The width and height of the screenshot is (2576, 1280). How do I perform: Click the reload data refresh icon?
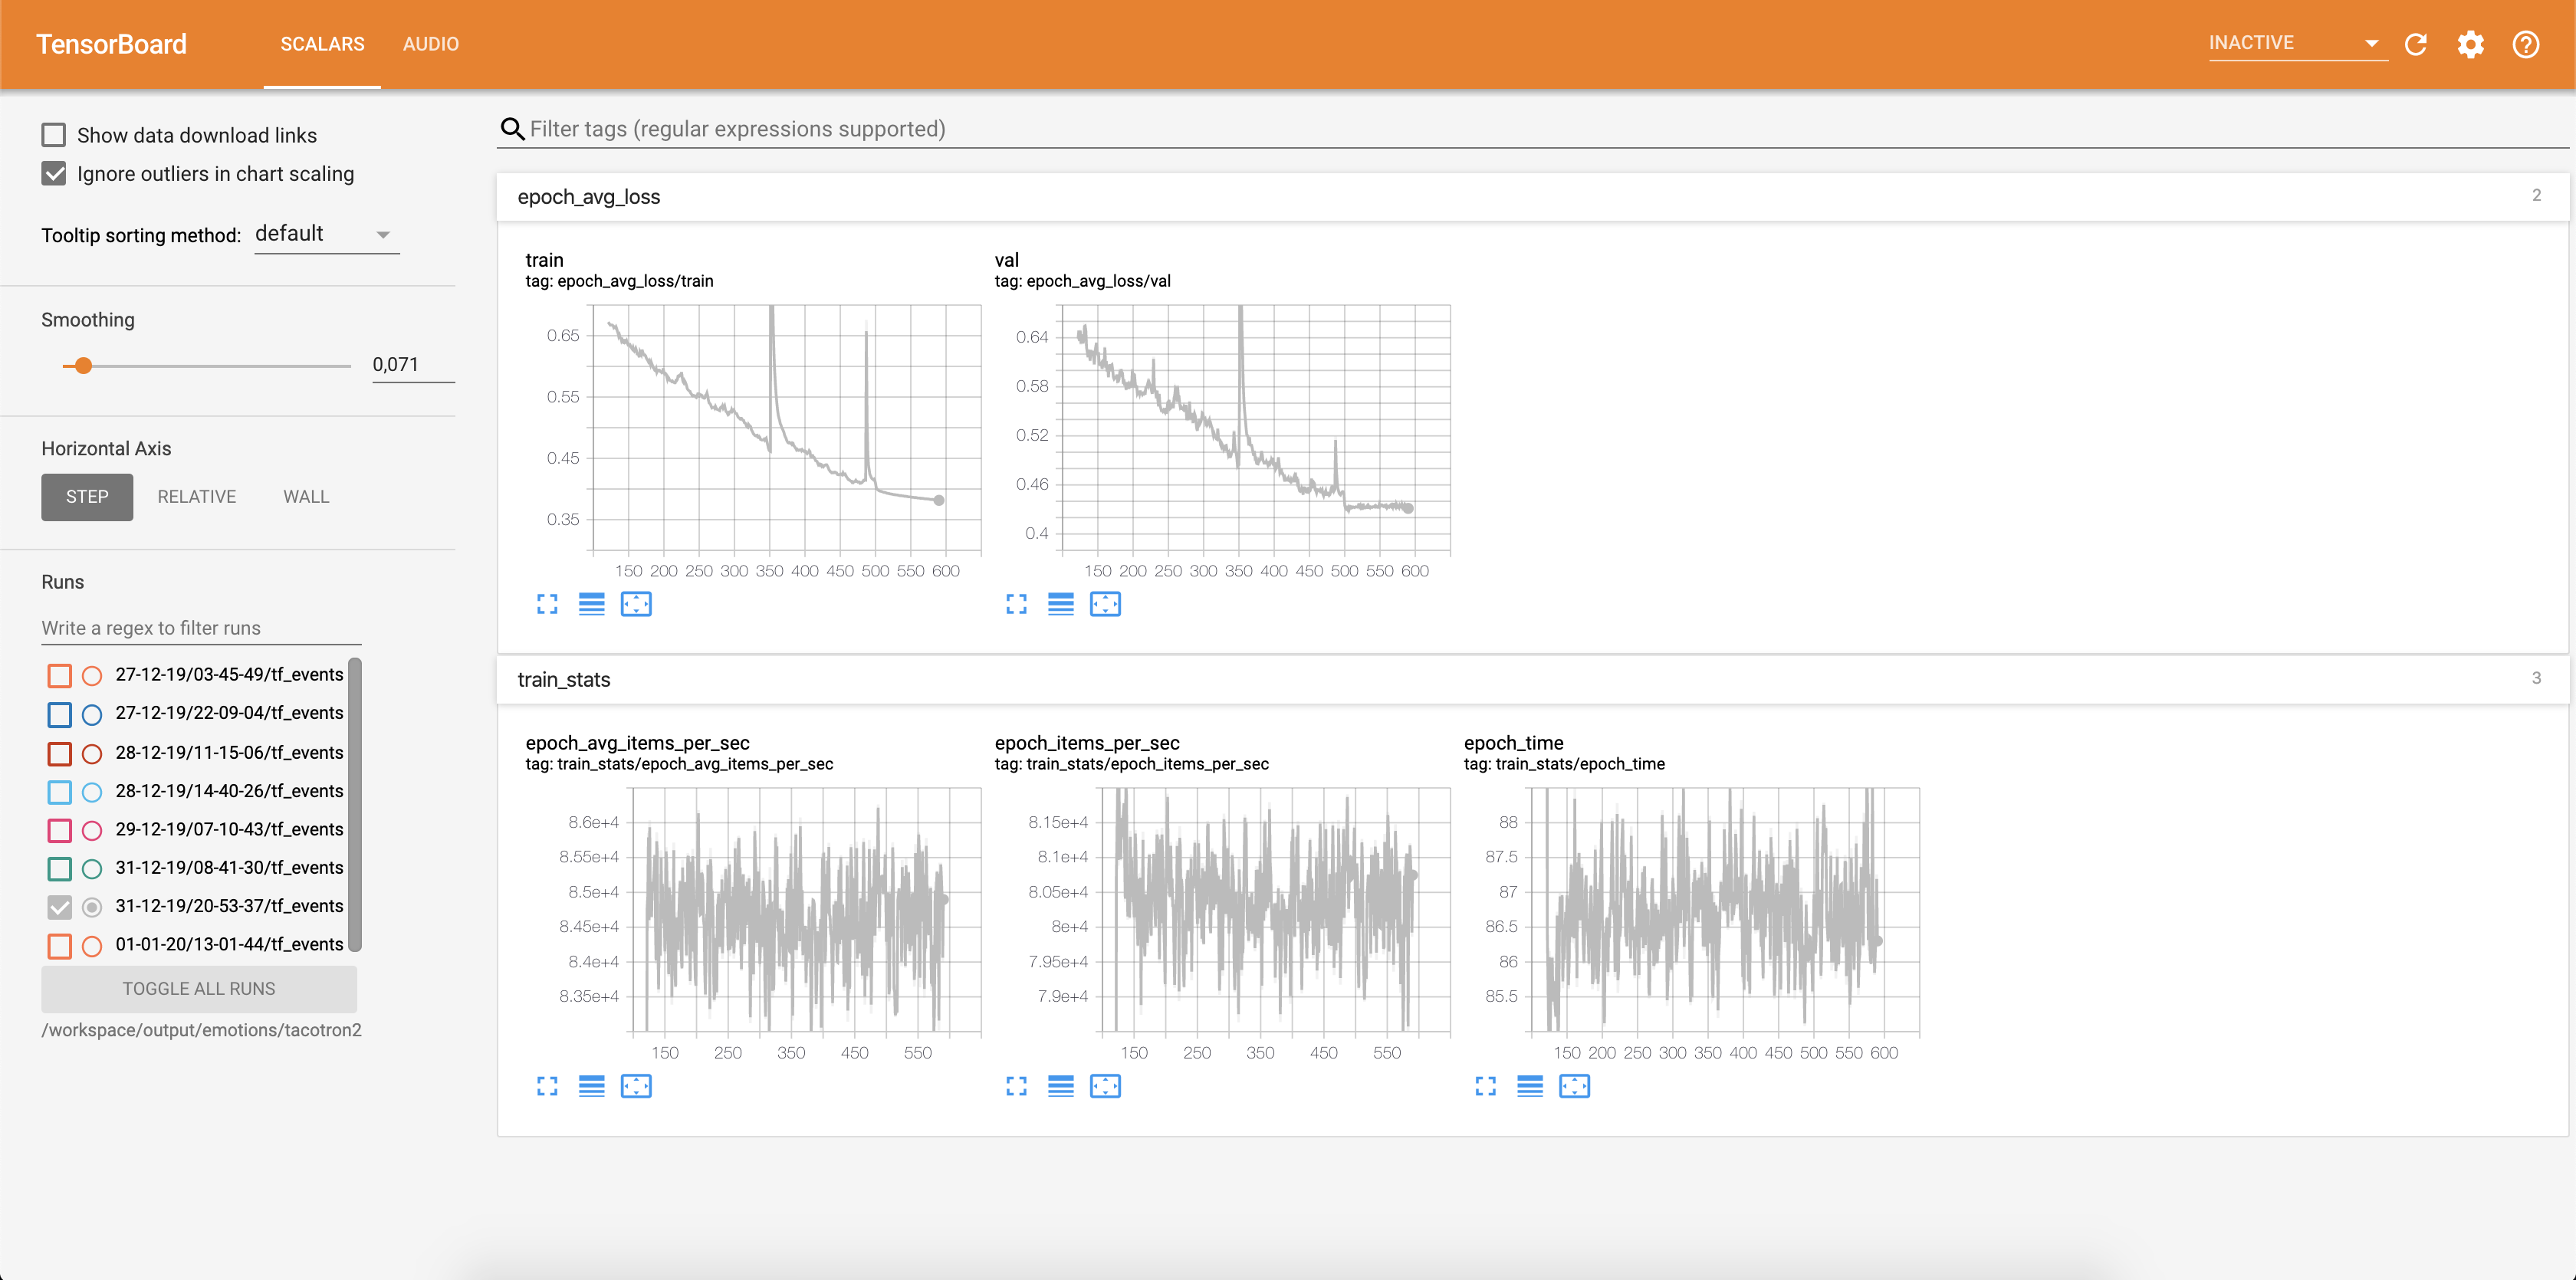point(2415,44)
